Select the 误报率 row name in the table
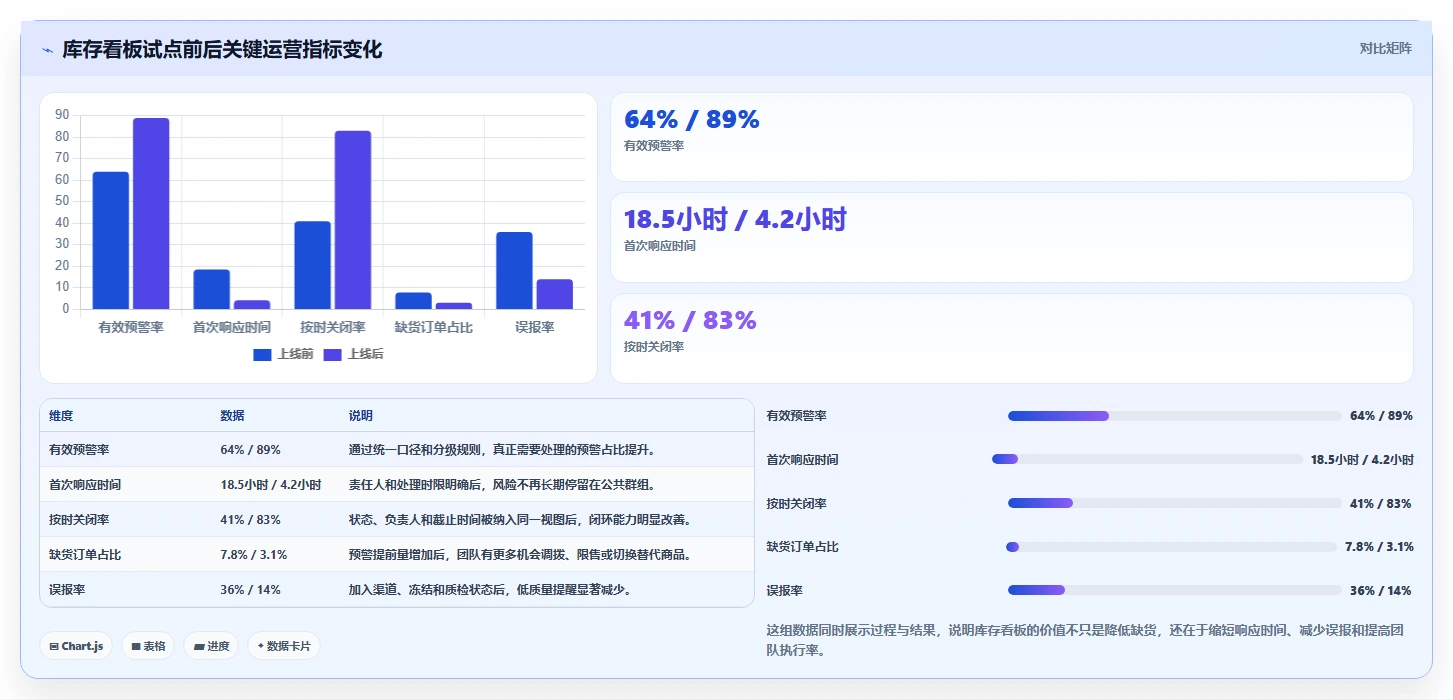Image resolution: width=1453 pixels, height=700 pixels. [x=67, y=590]
